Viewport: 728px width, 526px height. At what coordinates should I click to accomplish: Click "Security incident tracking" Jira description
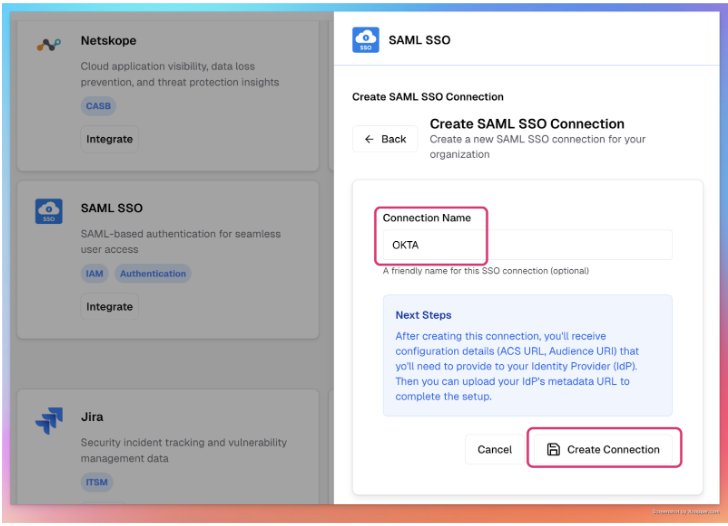tap(184, 450)
